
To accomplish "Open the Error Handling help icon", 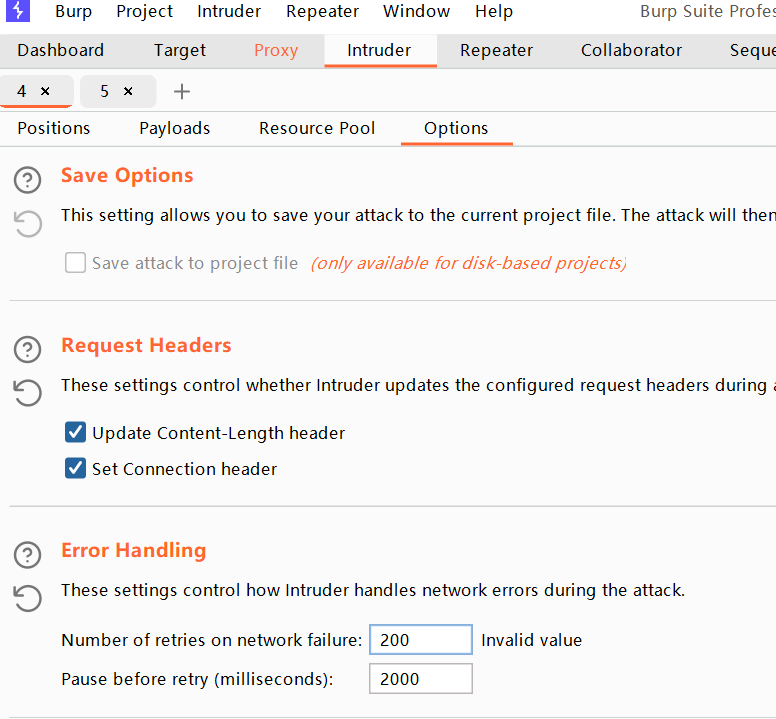I will [27, 555].
